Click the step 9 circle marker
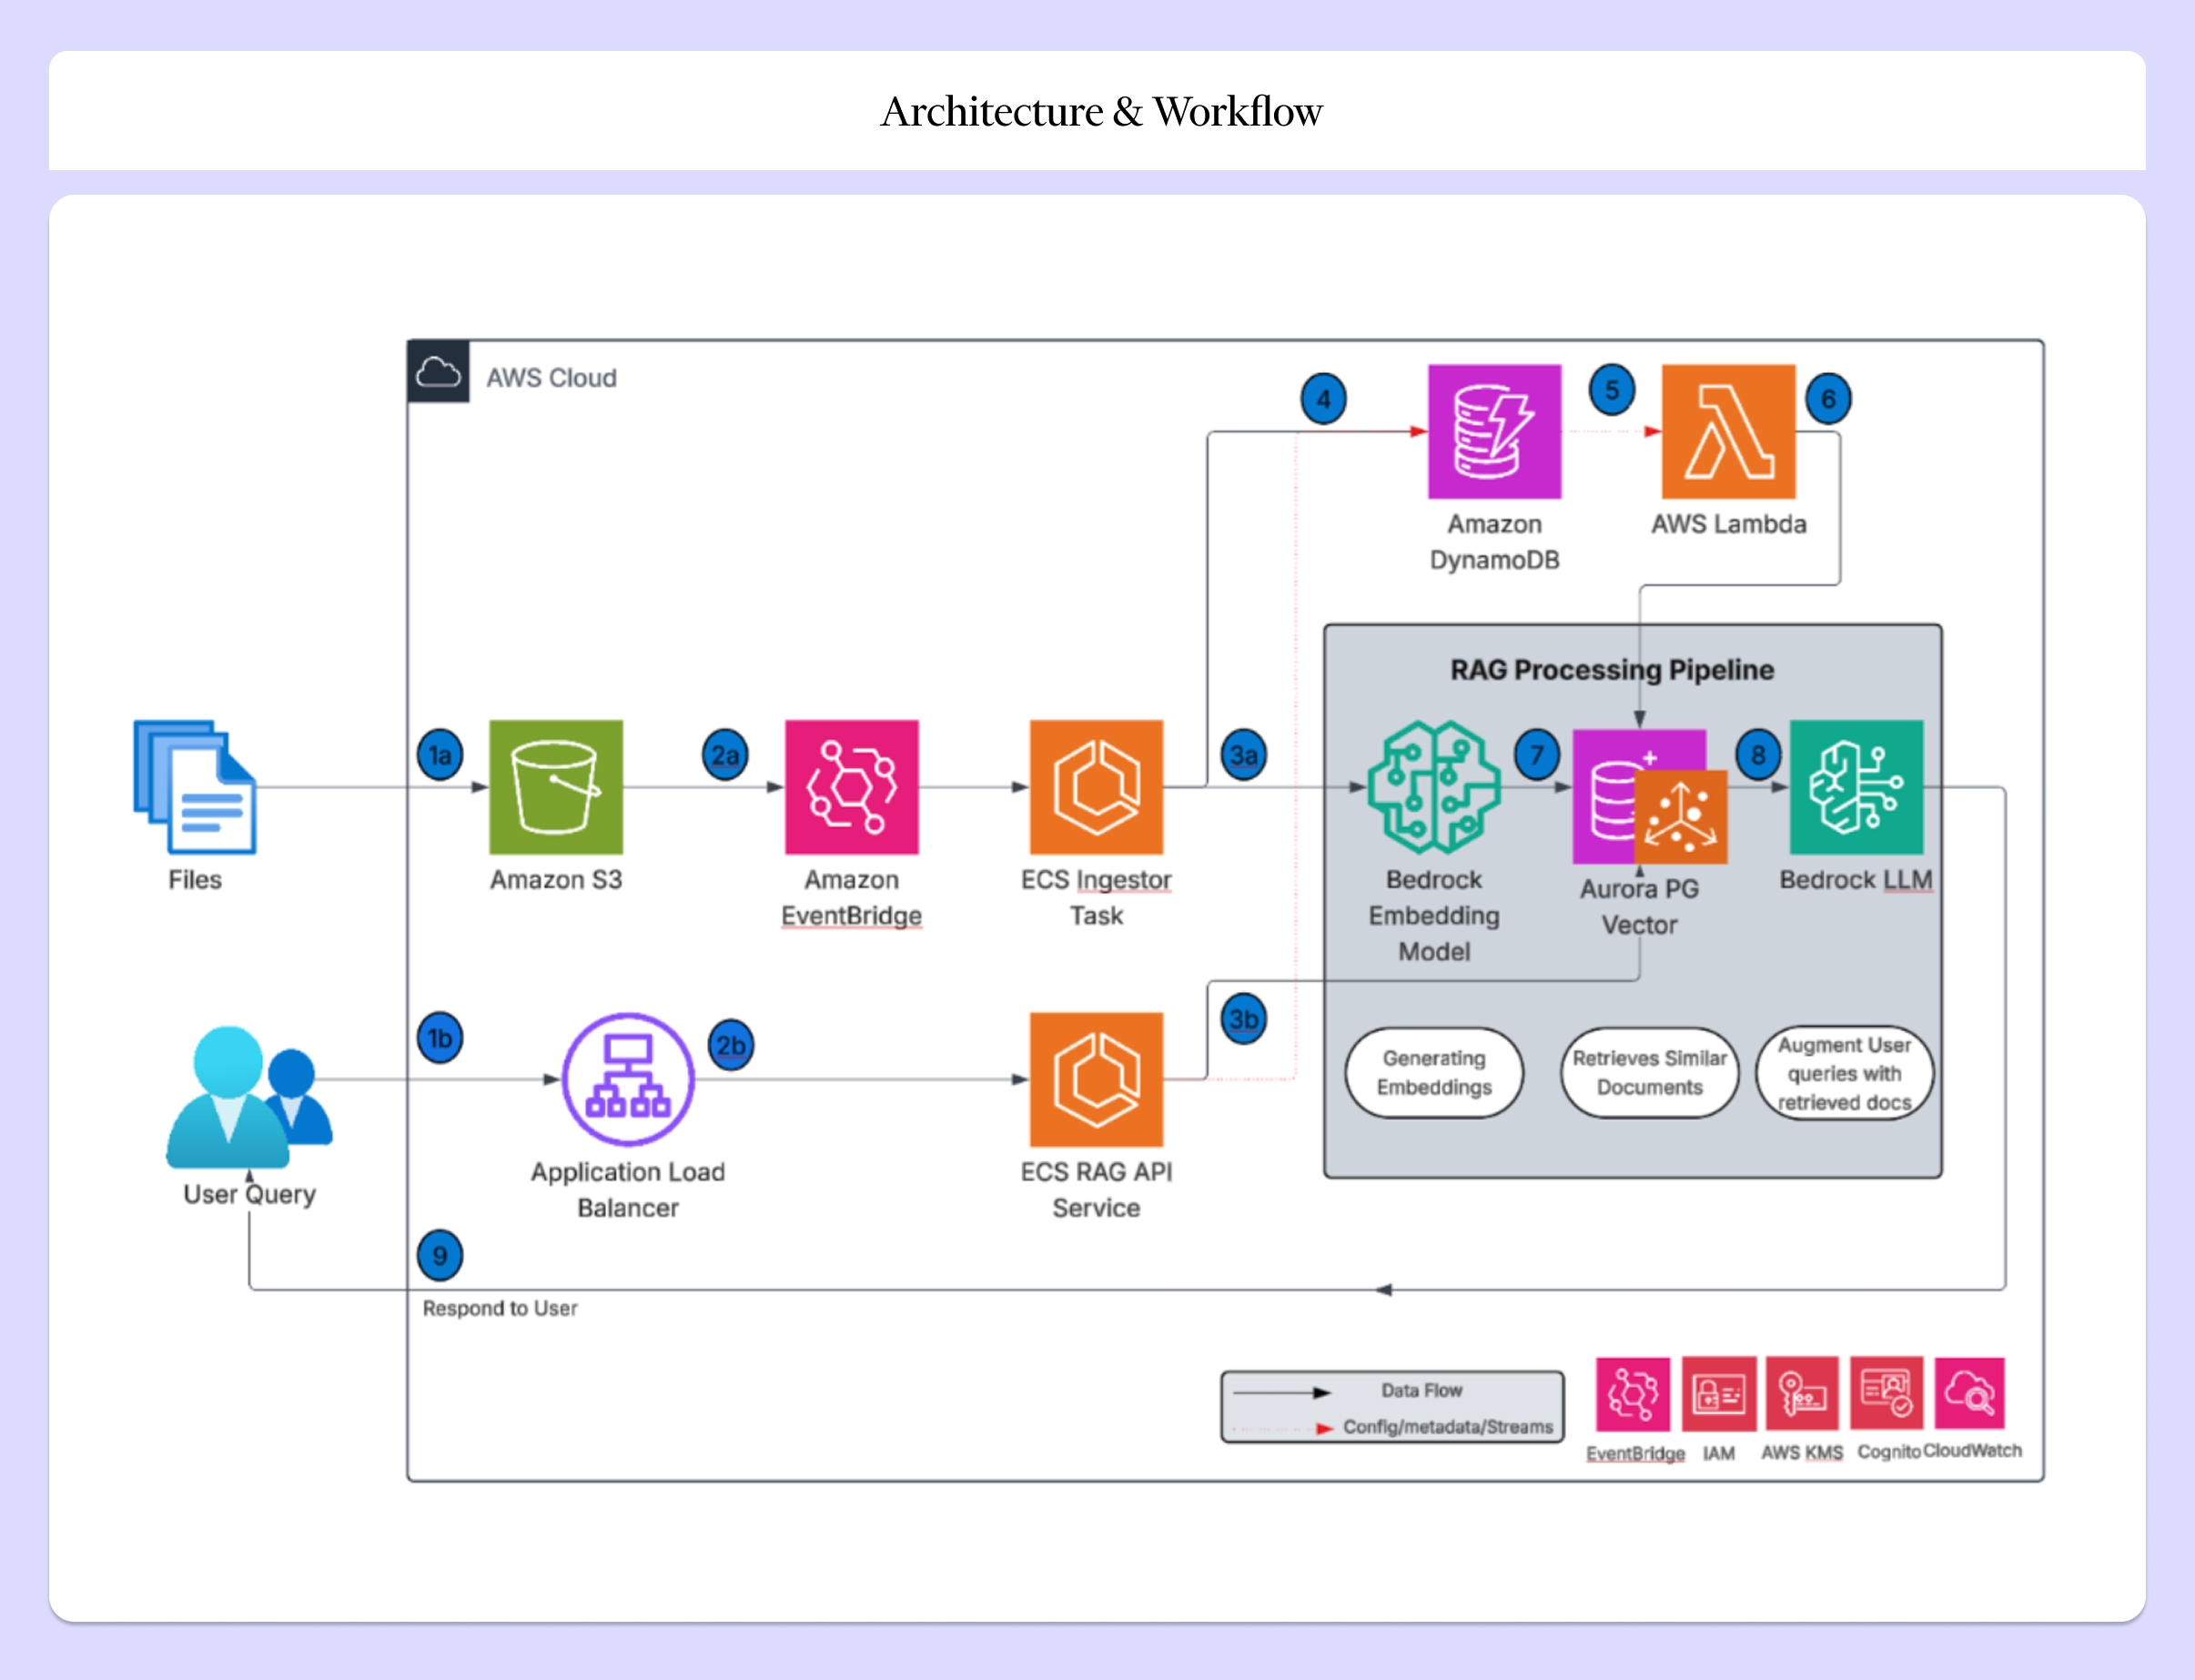Screen dimensions: 2195x1680 [x=439, y=1255]
